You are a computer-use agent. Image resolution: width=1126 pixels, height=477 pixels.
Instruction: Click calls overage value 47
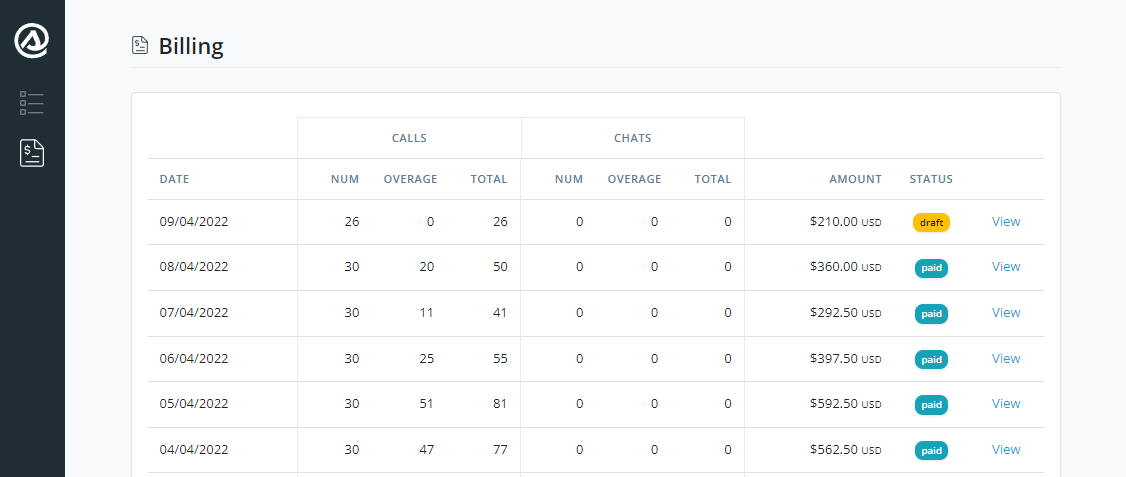(x=427, y=450)
